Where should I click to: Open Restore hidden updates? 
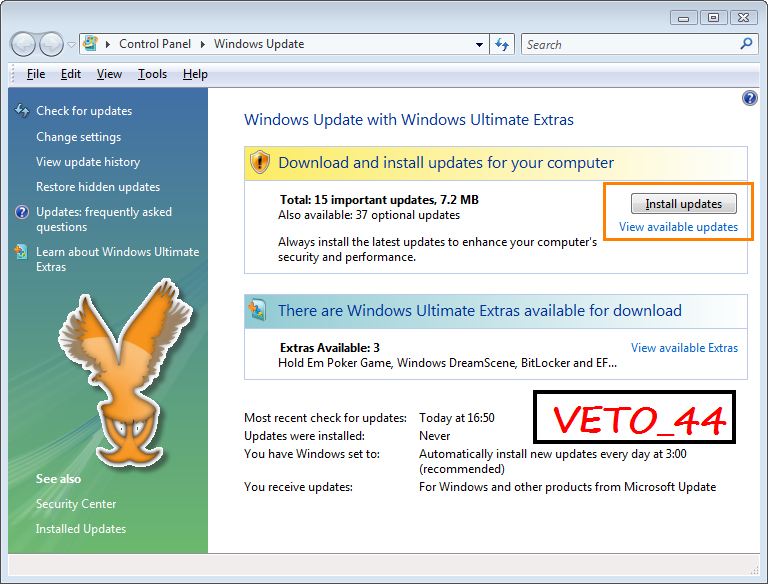pyautogui.click(x=98, y=187)
